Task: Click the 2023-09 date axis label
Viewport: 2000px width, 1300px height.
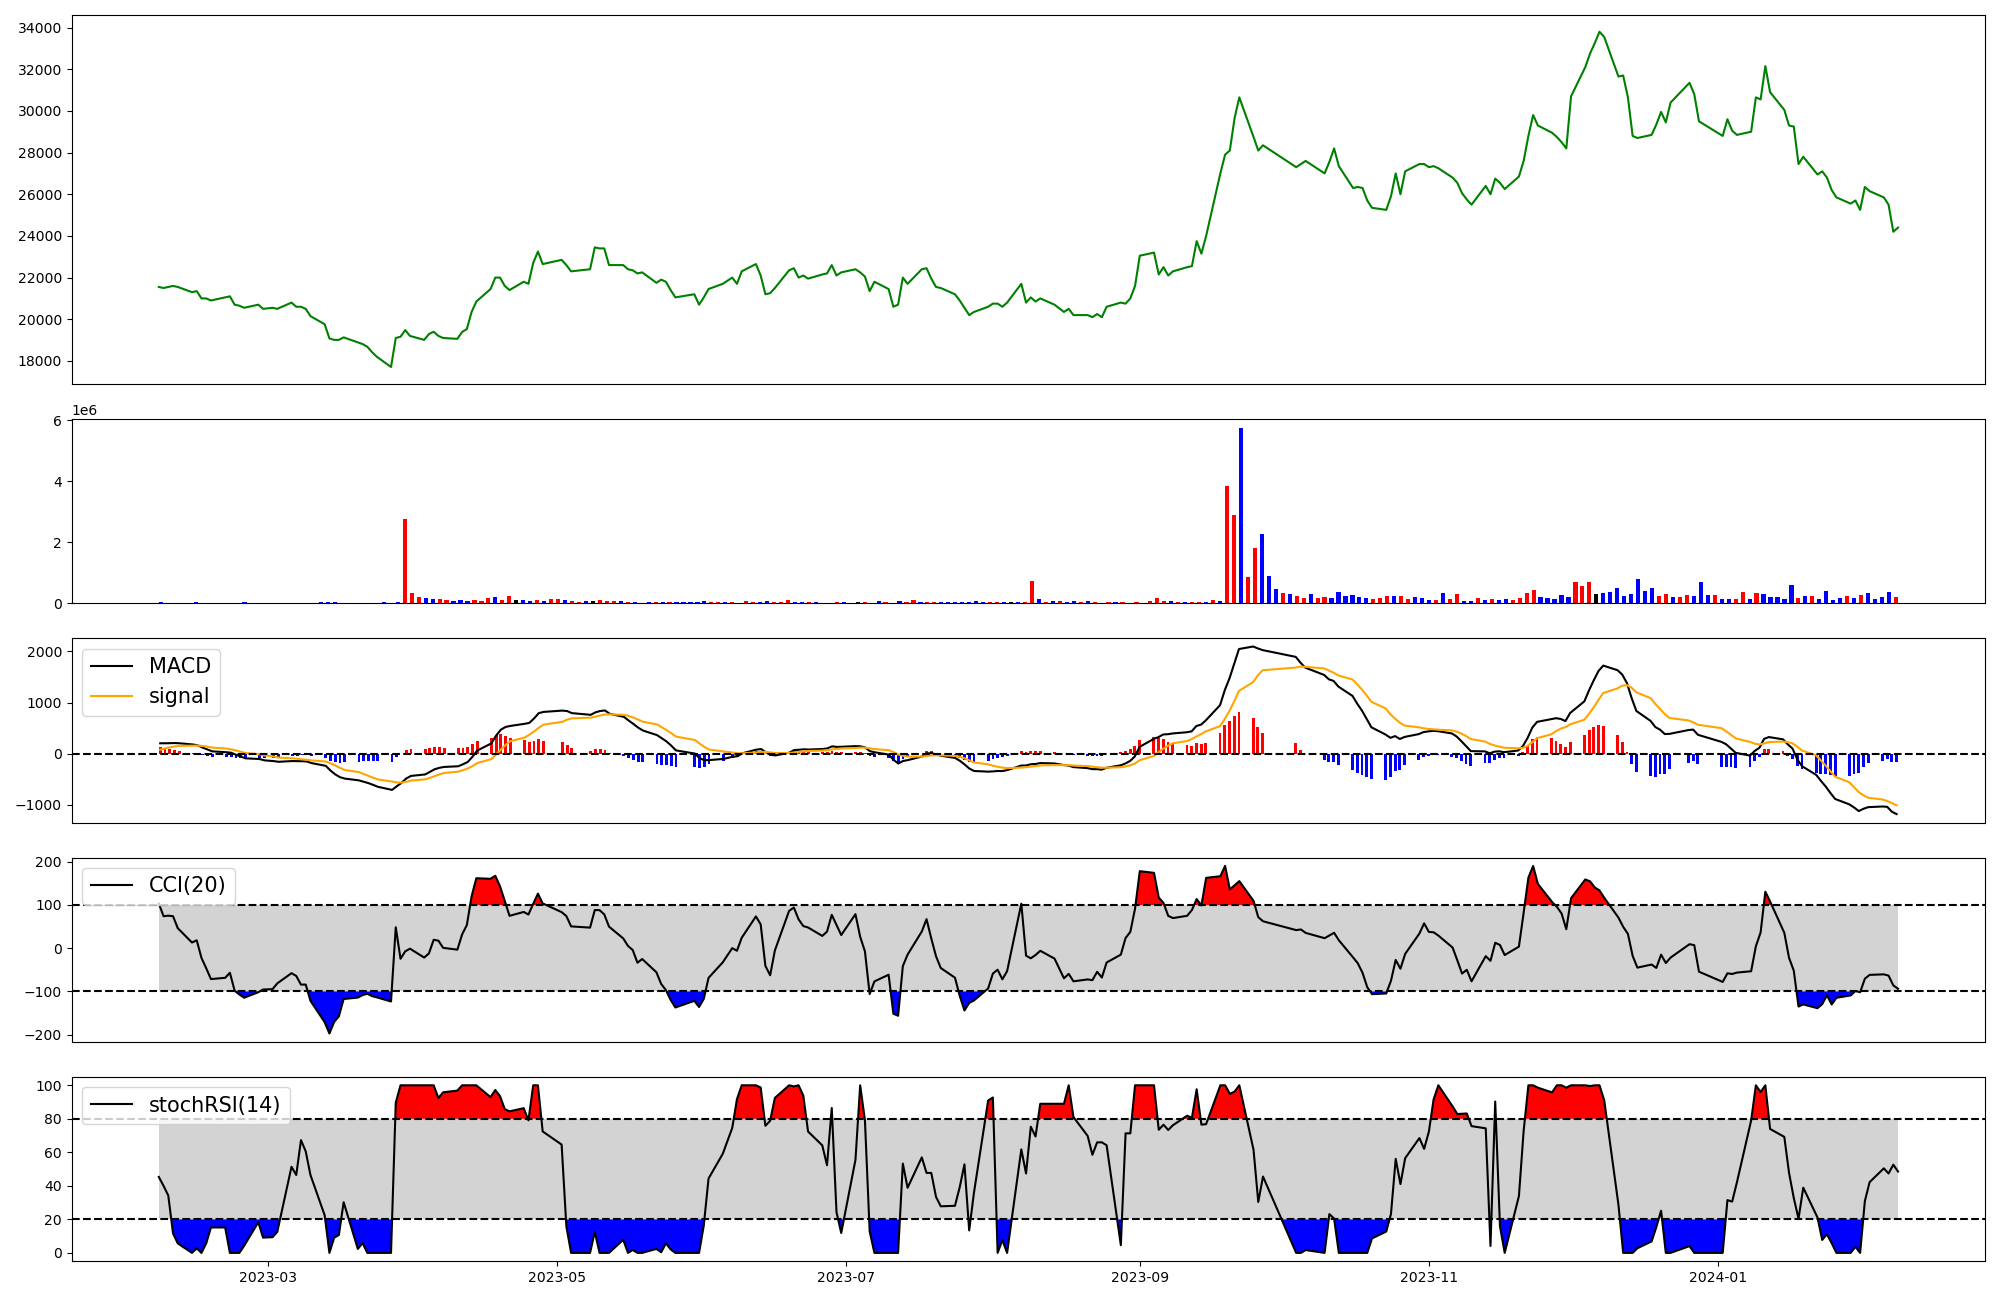Action: [1140, 1277]
